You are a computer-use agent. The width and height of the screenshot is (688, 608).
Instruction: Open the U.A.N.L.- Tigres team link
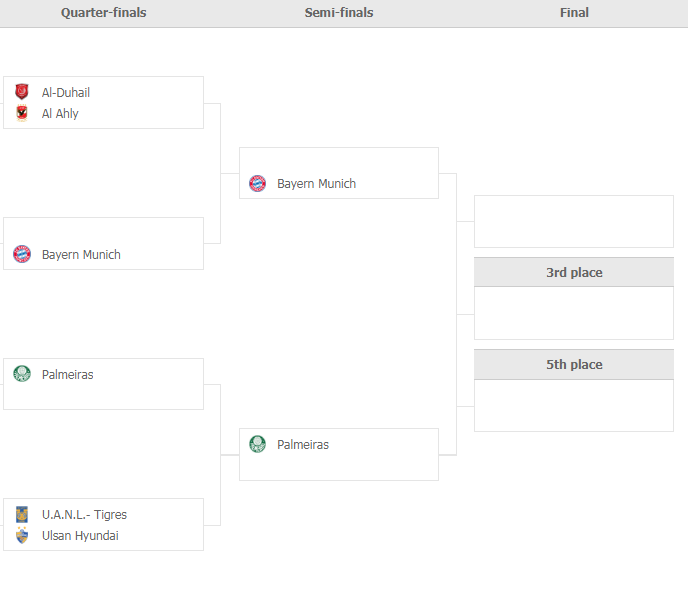point(84,515)
